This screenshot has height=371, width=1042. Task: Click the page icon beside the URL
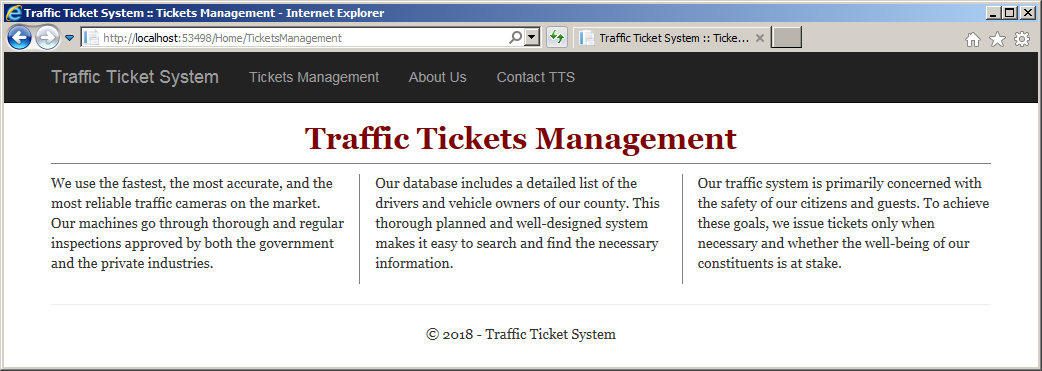(92, 38)
